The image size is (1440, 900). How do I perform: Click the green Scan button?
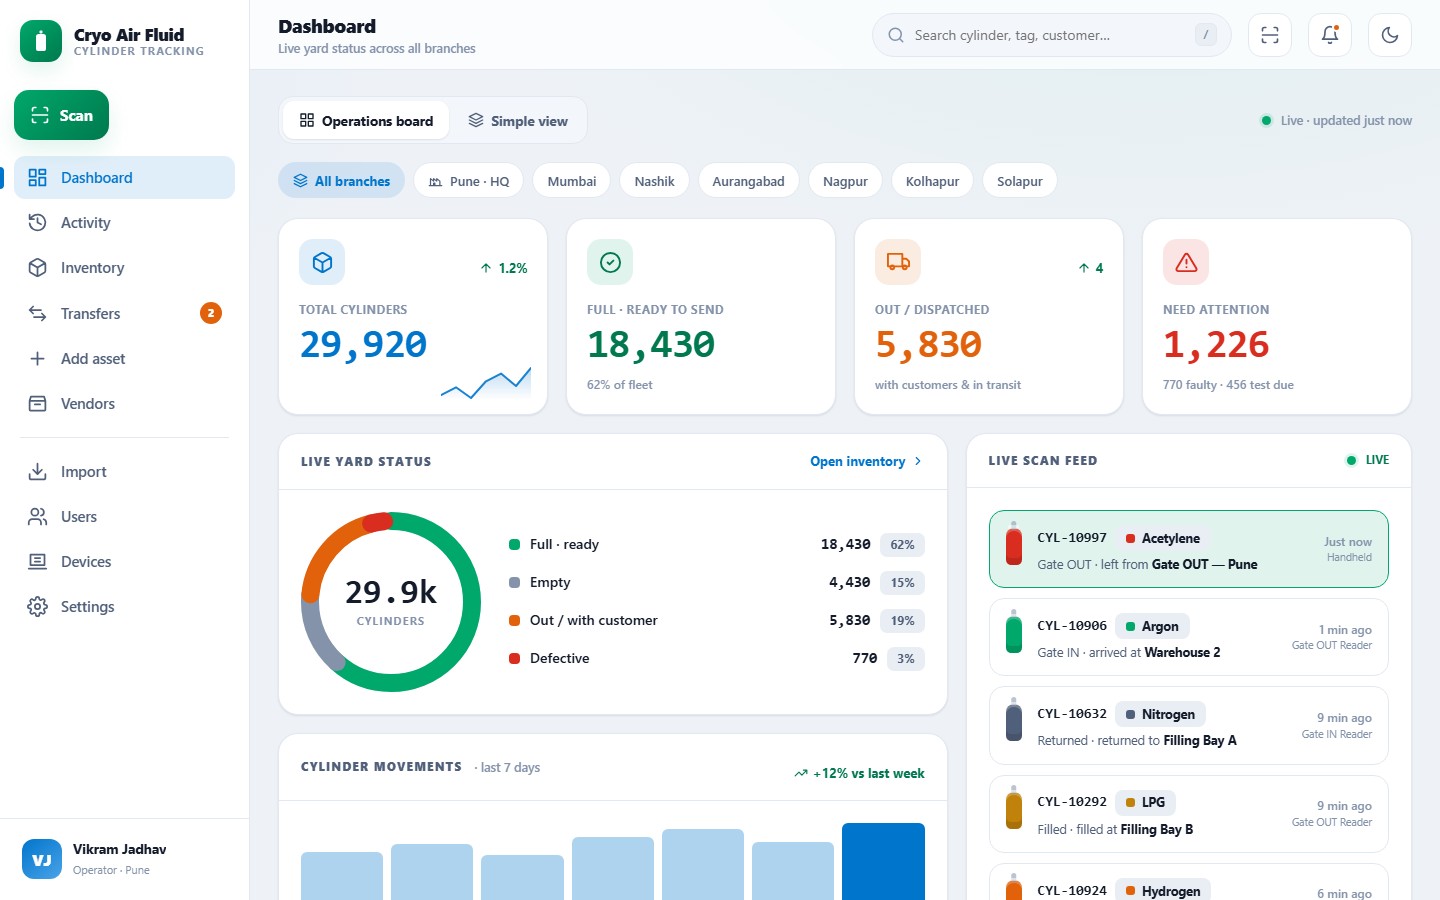click(x=61, y=115)
